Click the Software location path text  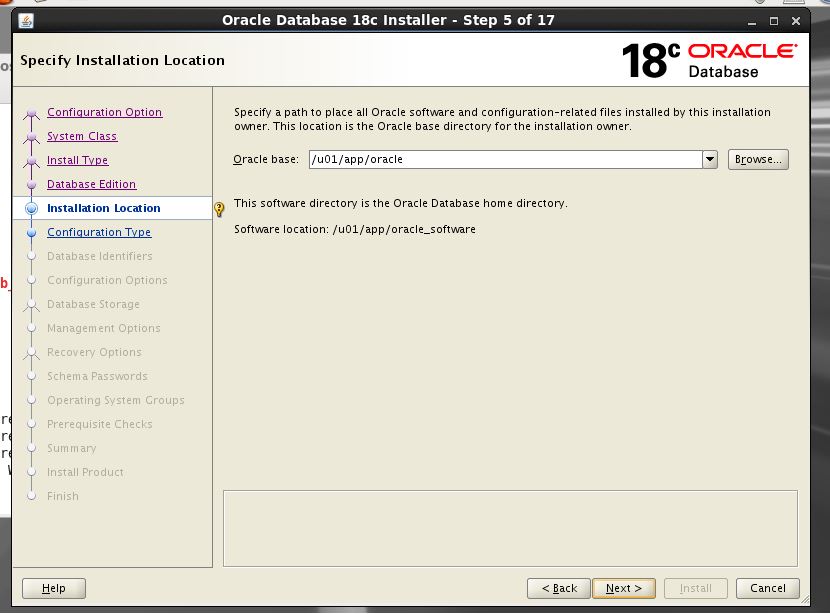(x=404, y=229)
